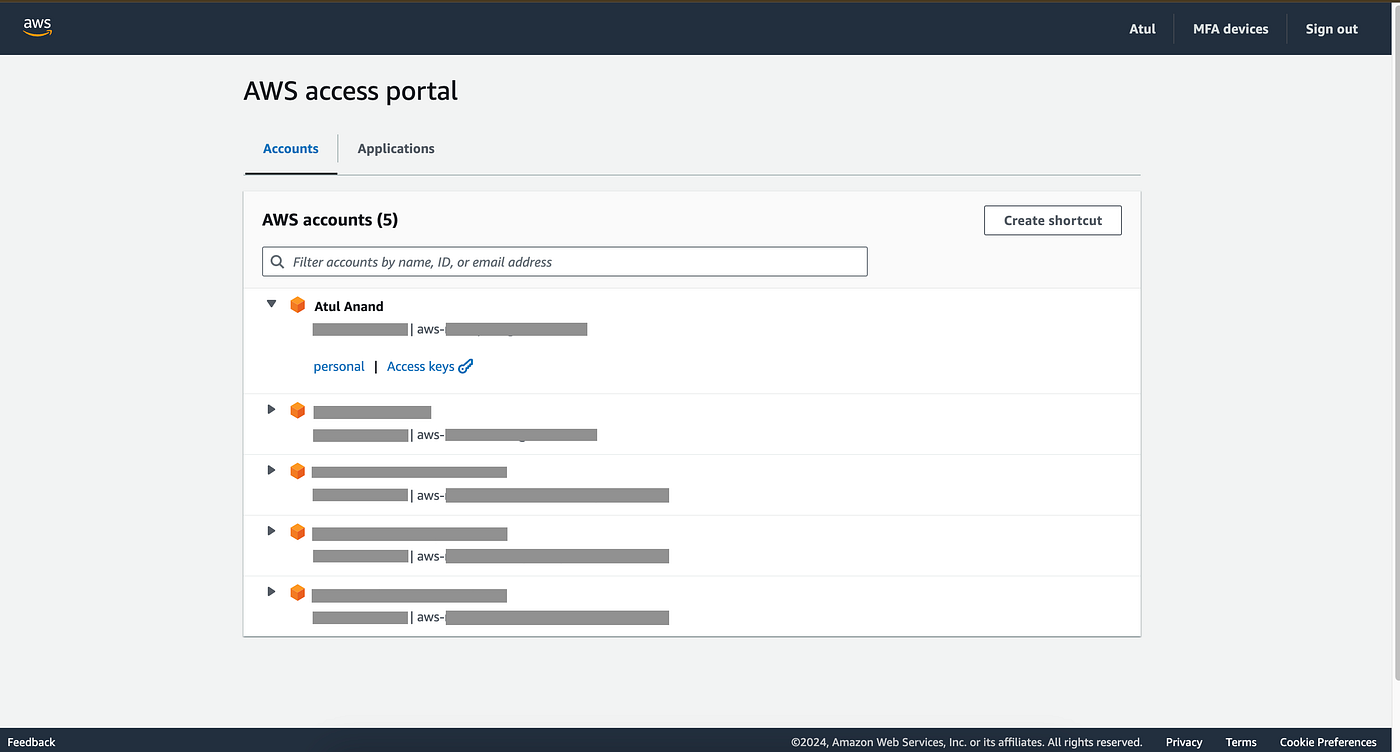1400x752 pixels.
Task: Expand the last AWS account row
Action: pos(271,592)
